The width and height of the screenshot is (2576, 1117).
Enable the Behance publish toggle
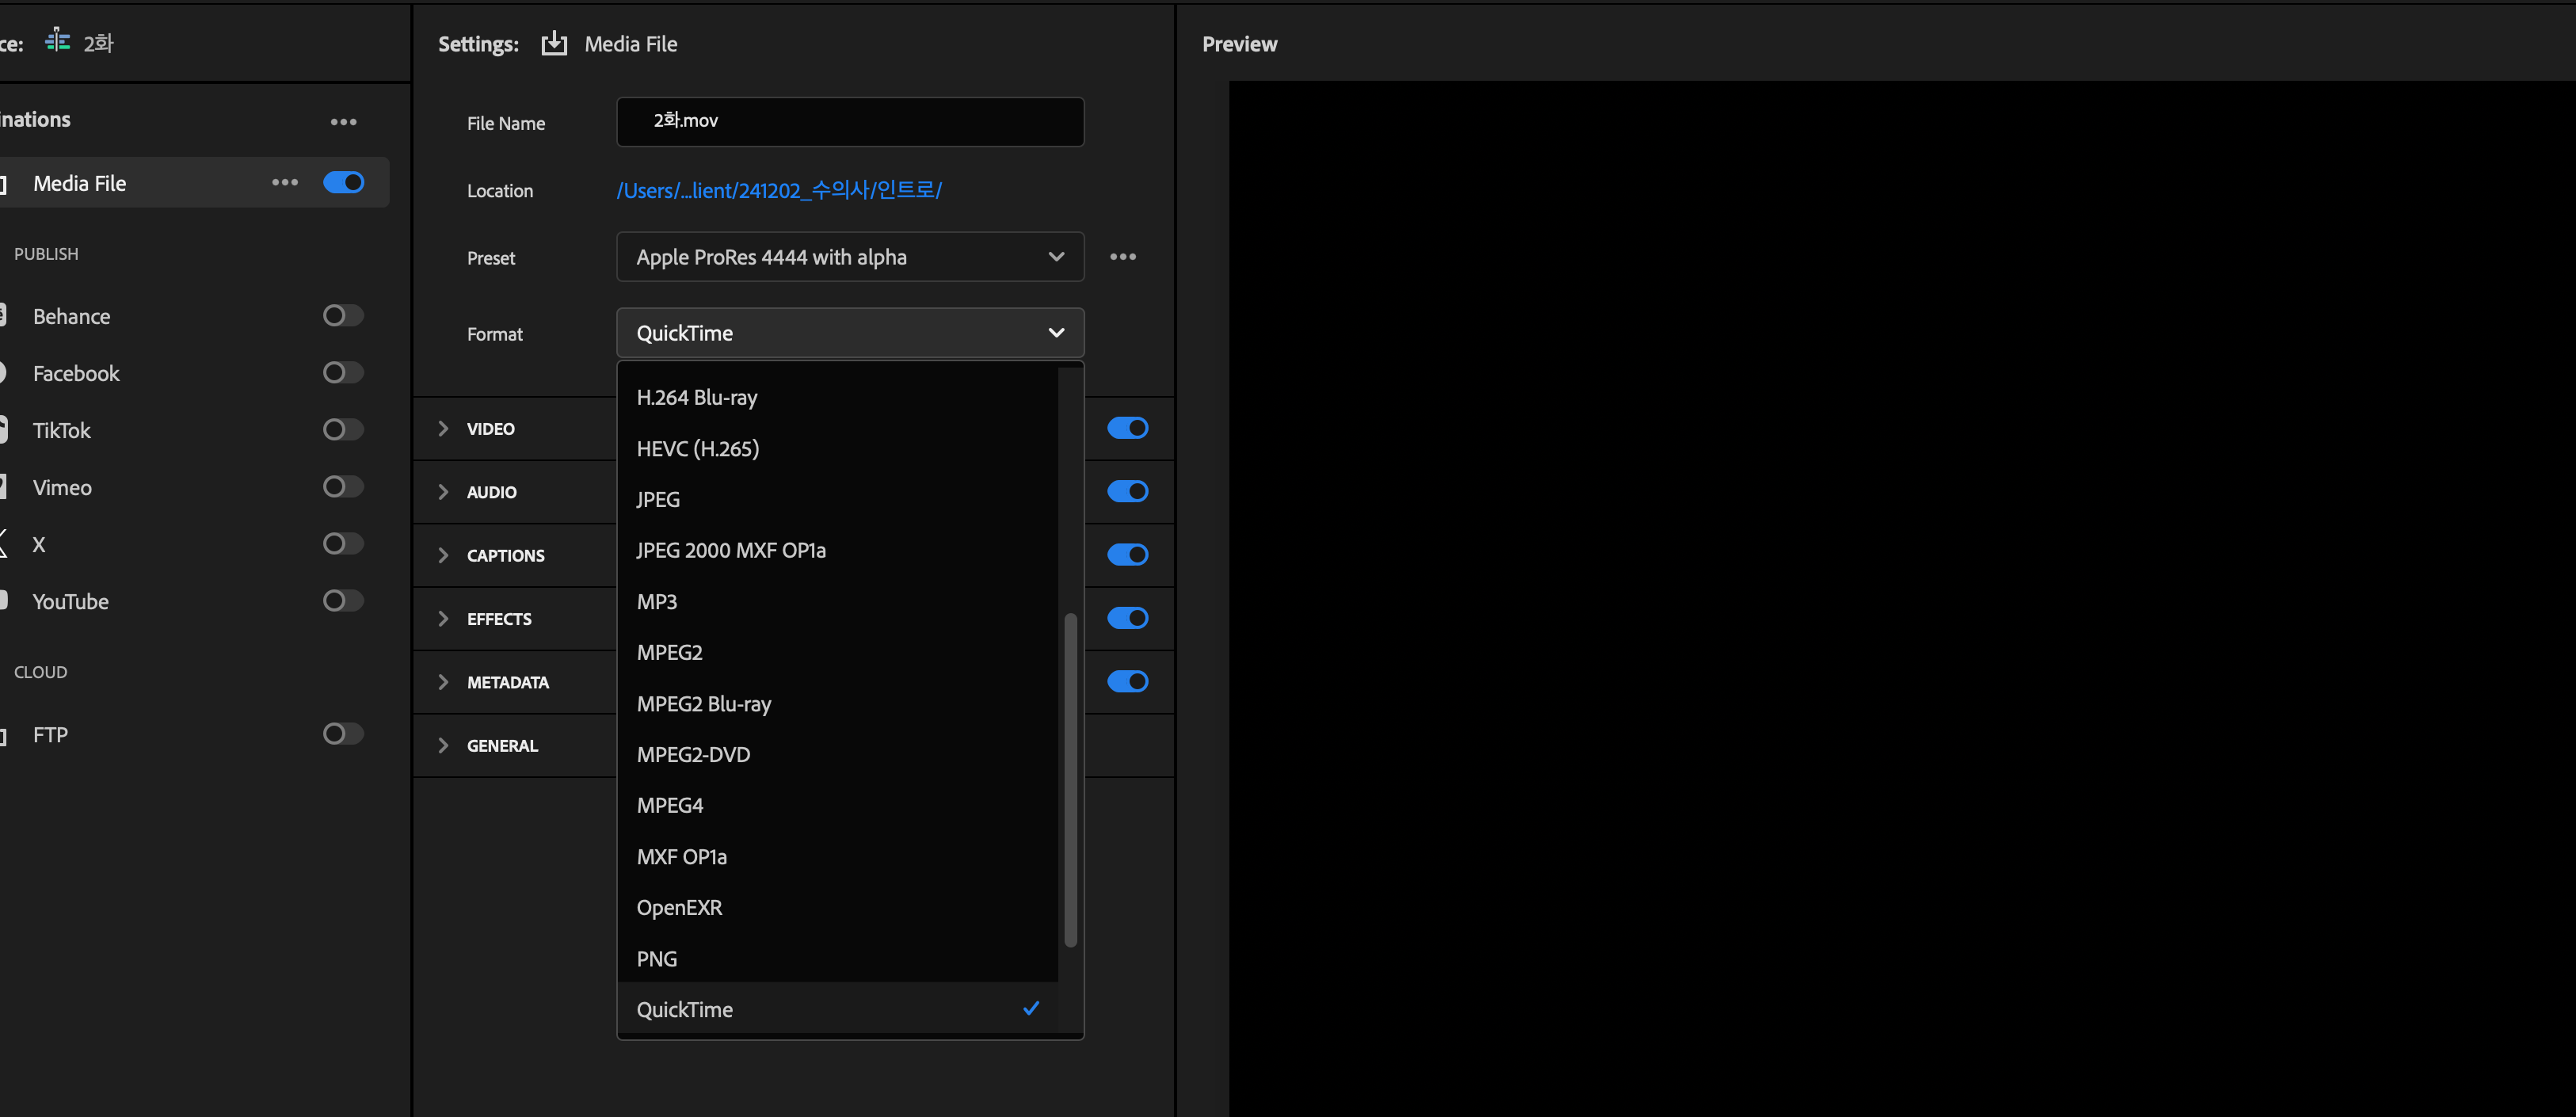[x=343, y=316]
